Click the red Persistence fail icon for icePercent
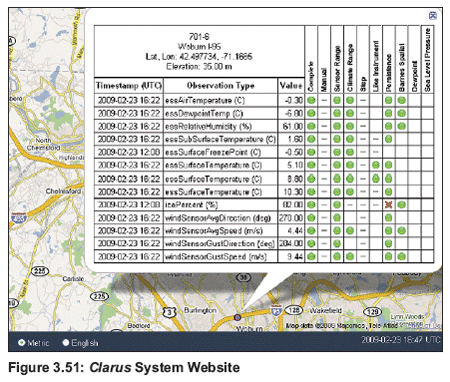Image resolution: width=450 pixels, height=382 pixels. pos(388,204)
